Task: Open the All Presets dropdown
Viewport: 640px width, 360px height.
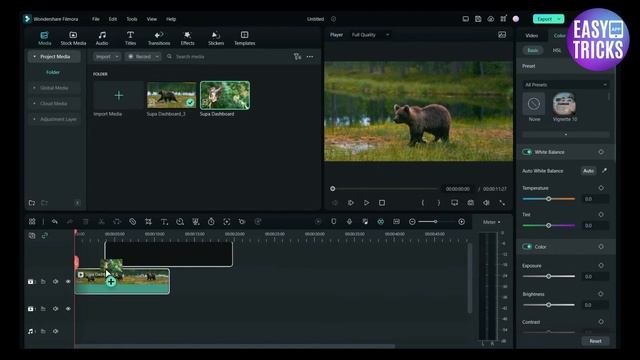Action: tap(565, 84)
